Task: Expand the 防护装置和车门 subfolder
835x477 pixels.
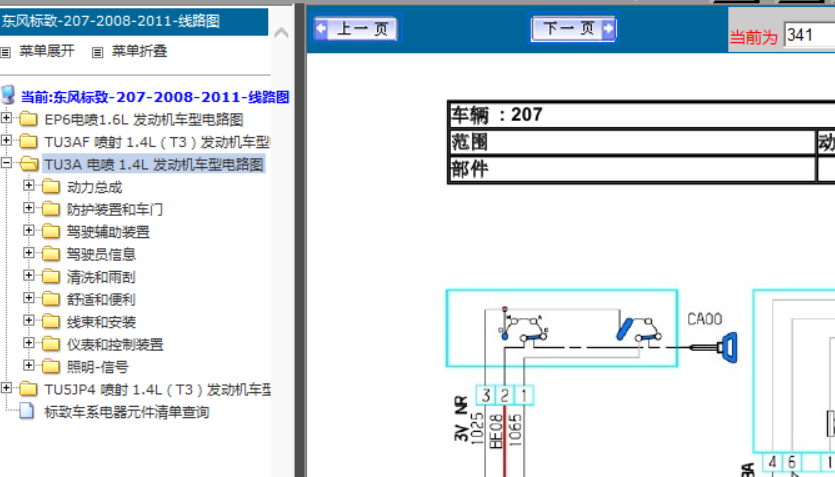Action: tap(29, 208)
